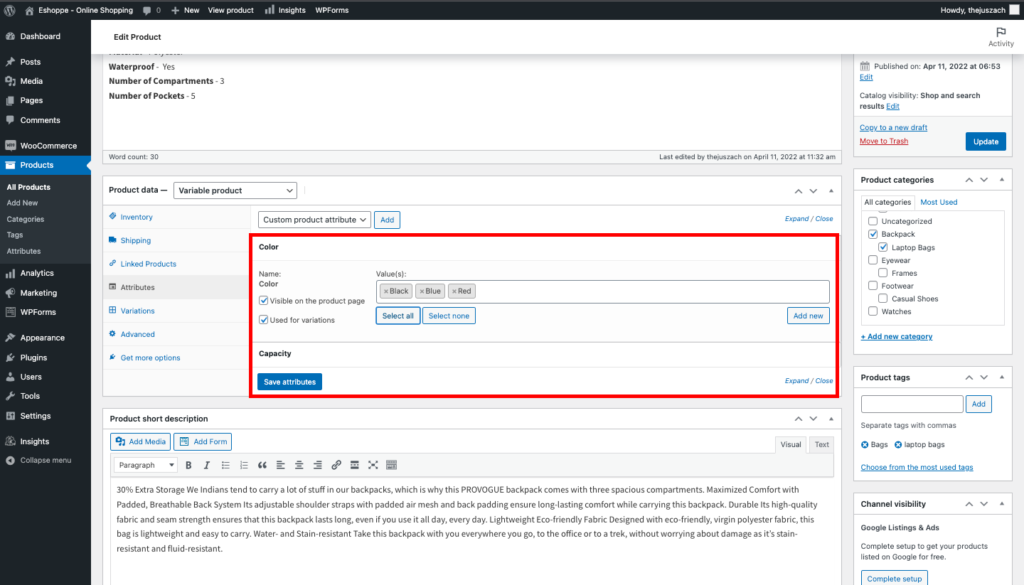Click the Update button

(985, 142)
